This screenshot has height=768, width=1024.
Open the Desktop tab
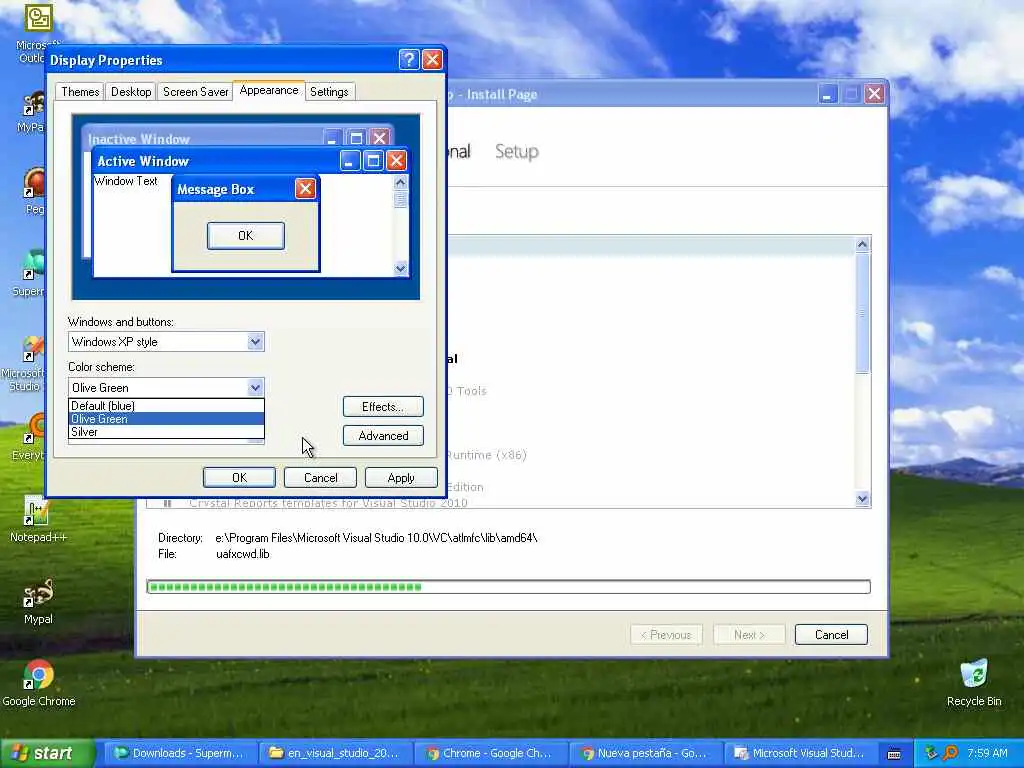131,91
